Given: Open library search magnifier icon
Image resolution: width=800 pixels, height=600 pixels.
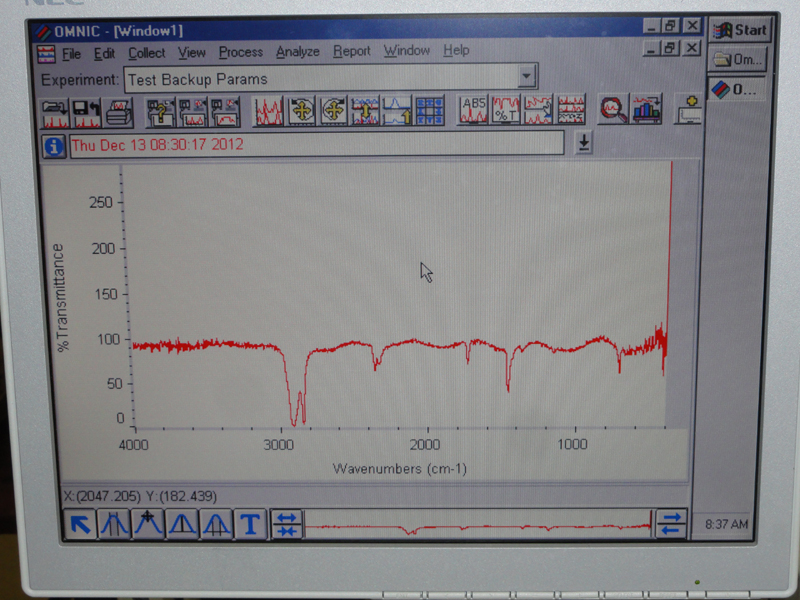Looking at the screenshot, I should (612, 110).
